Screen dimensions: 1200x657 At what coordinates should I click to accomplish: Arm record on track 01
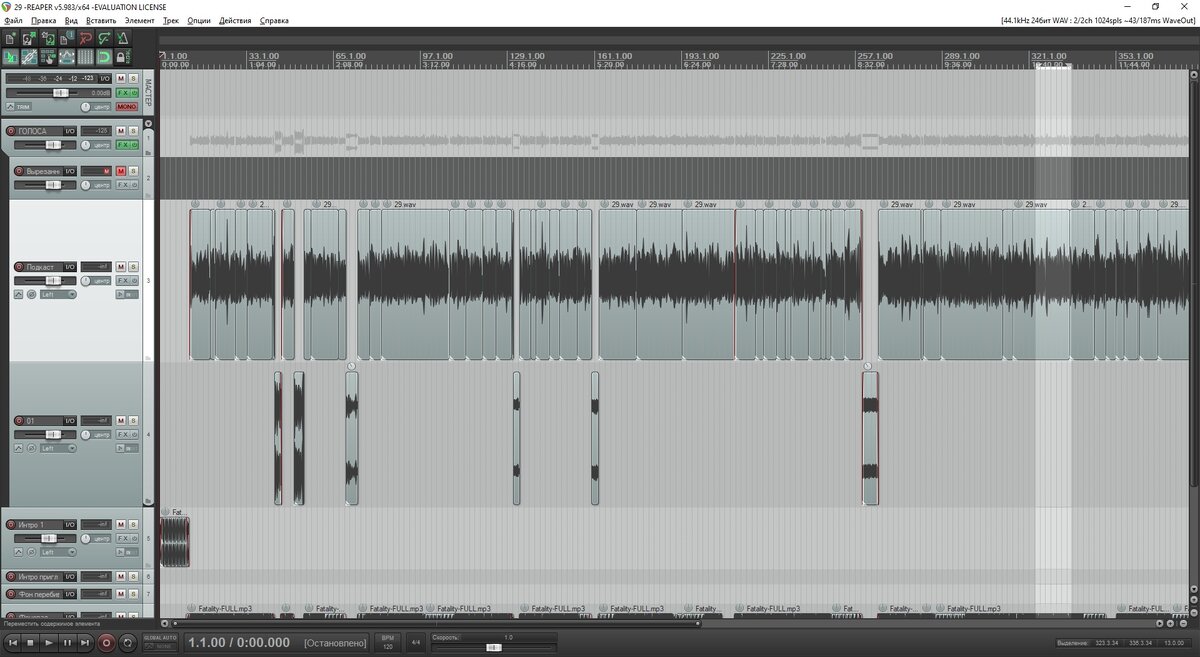coord(19,421)
